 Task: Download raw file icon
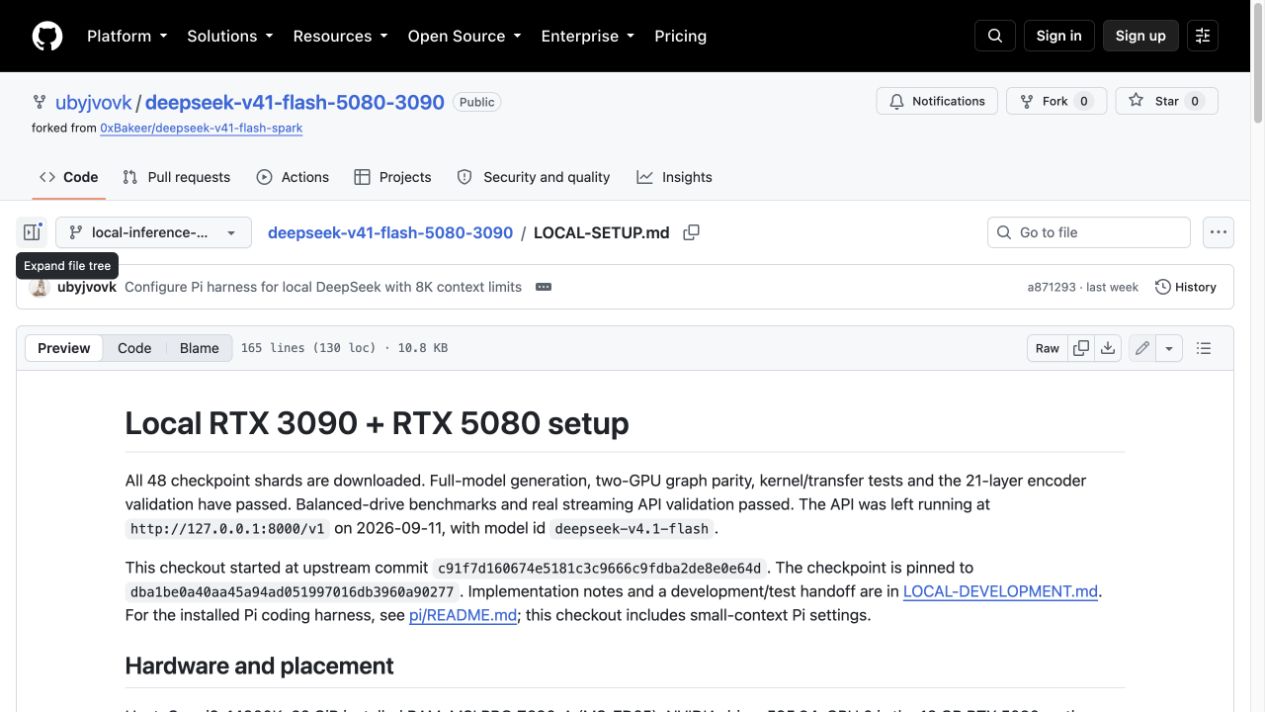point(1108,348)
